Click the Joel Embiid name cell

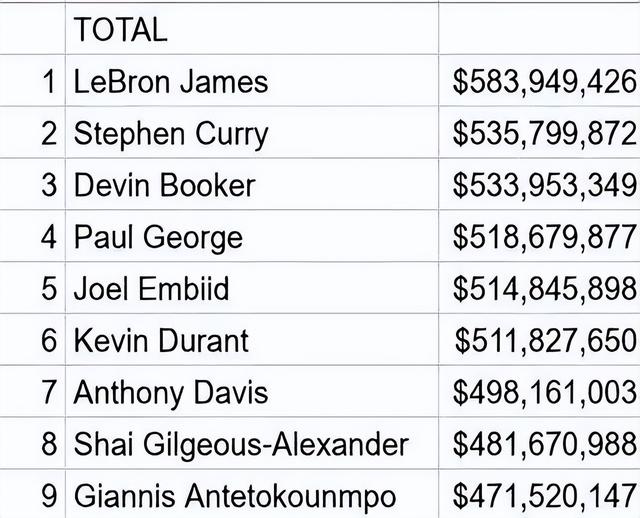(x=252, y=288)
